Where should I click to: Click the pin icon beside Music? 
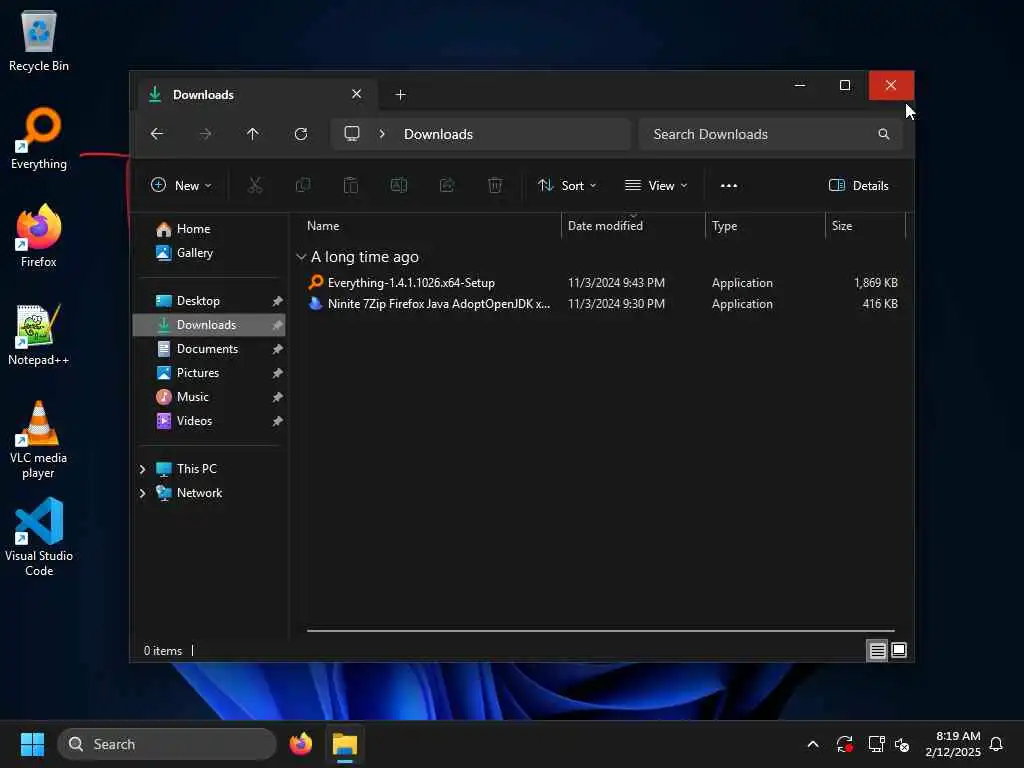coord(278,397)
